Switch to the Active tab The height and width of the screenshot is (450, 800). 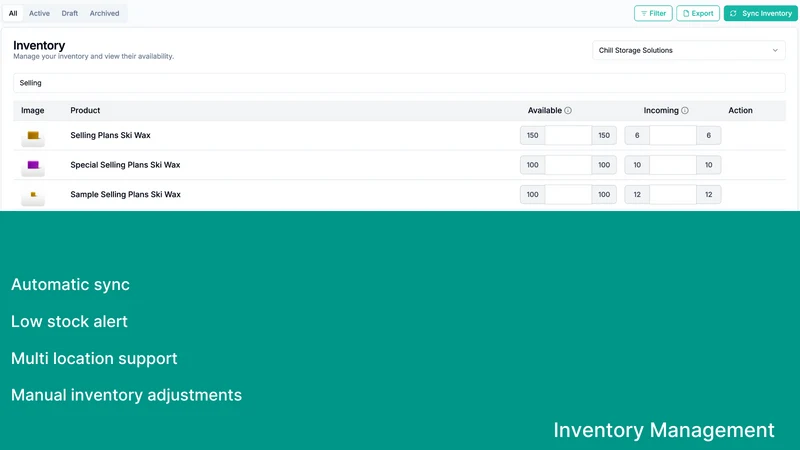[39, 13]
